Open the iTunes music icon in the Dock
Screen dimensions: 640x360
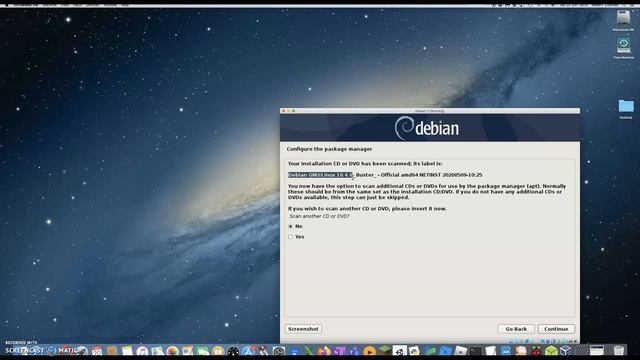coord(142,351)
